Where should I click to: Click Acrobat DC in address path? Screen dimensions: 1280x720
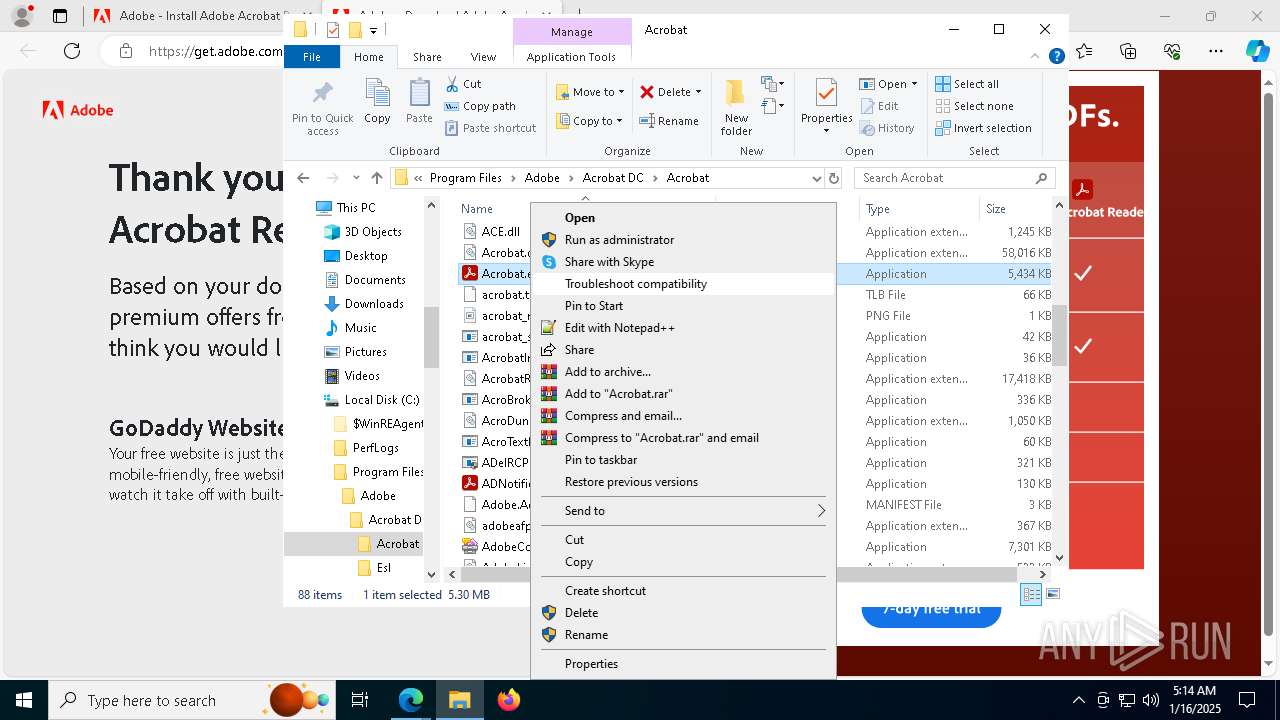pos(613,178)
